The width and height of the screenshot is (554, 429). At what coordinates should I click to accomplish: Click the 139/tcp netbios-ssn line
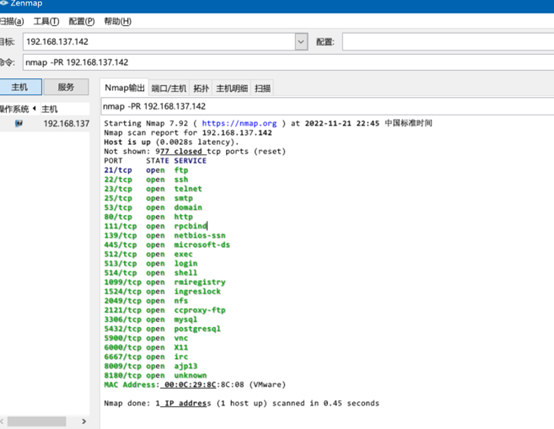tap(165, 235)
